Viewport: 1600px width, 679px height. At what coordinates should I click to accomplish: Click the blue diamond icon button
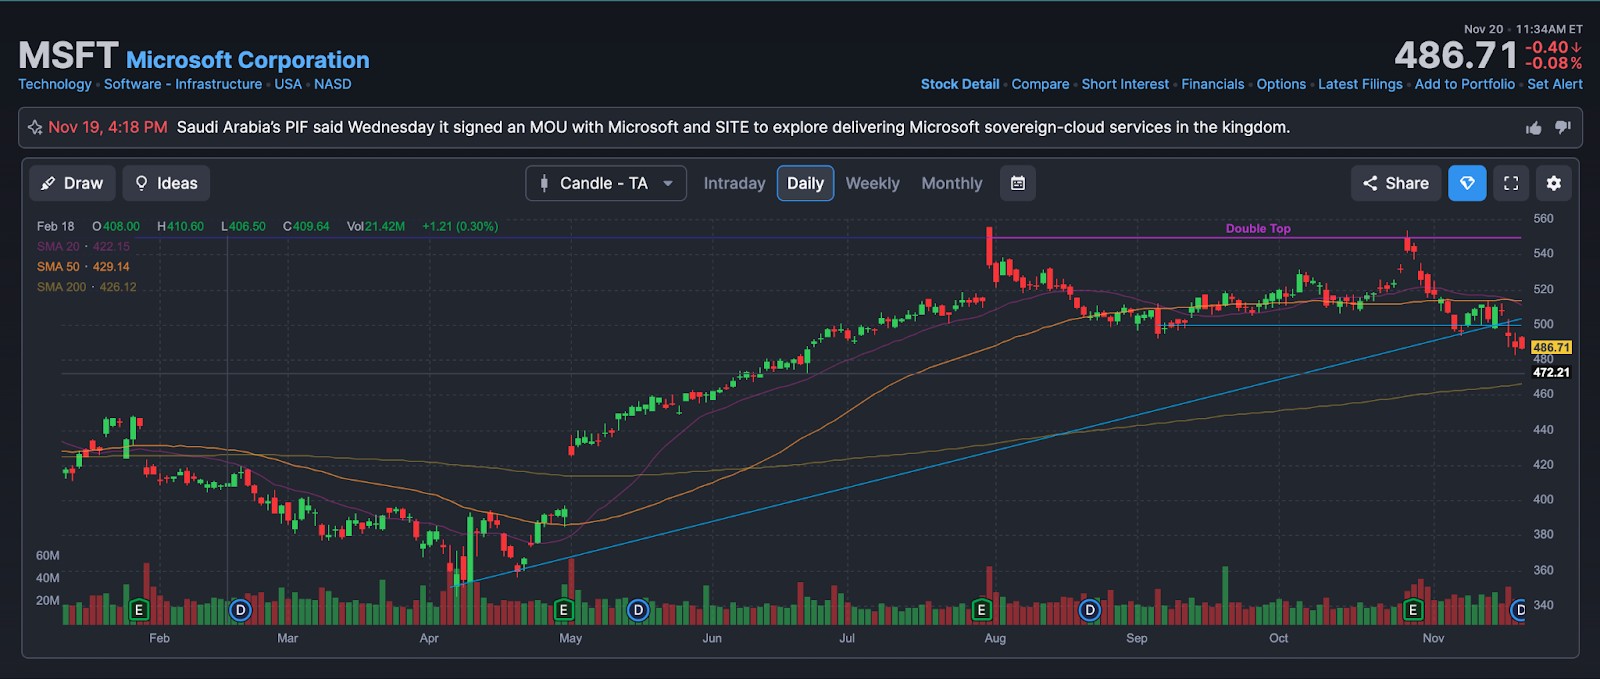tap(1467, 183)
